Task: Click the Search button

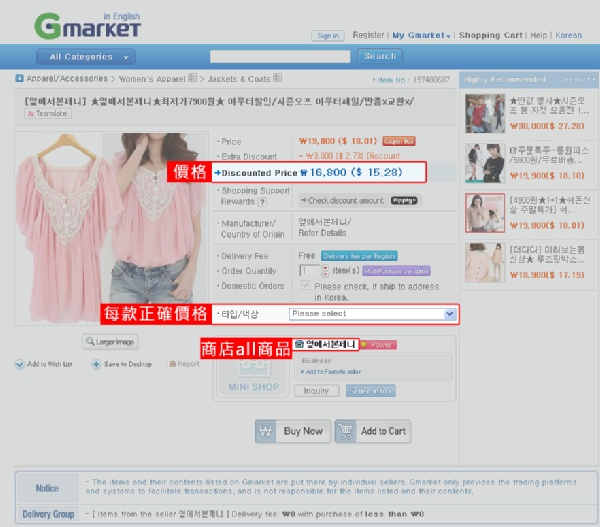Action: 380,56
